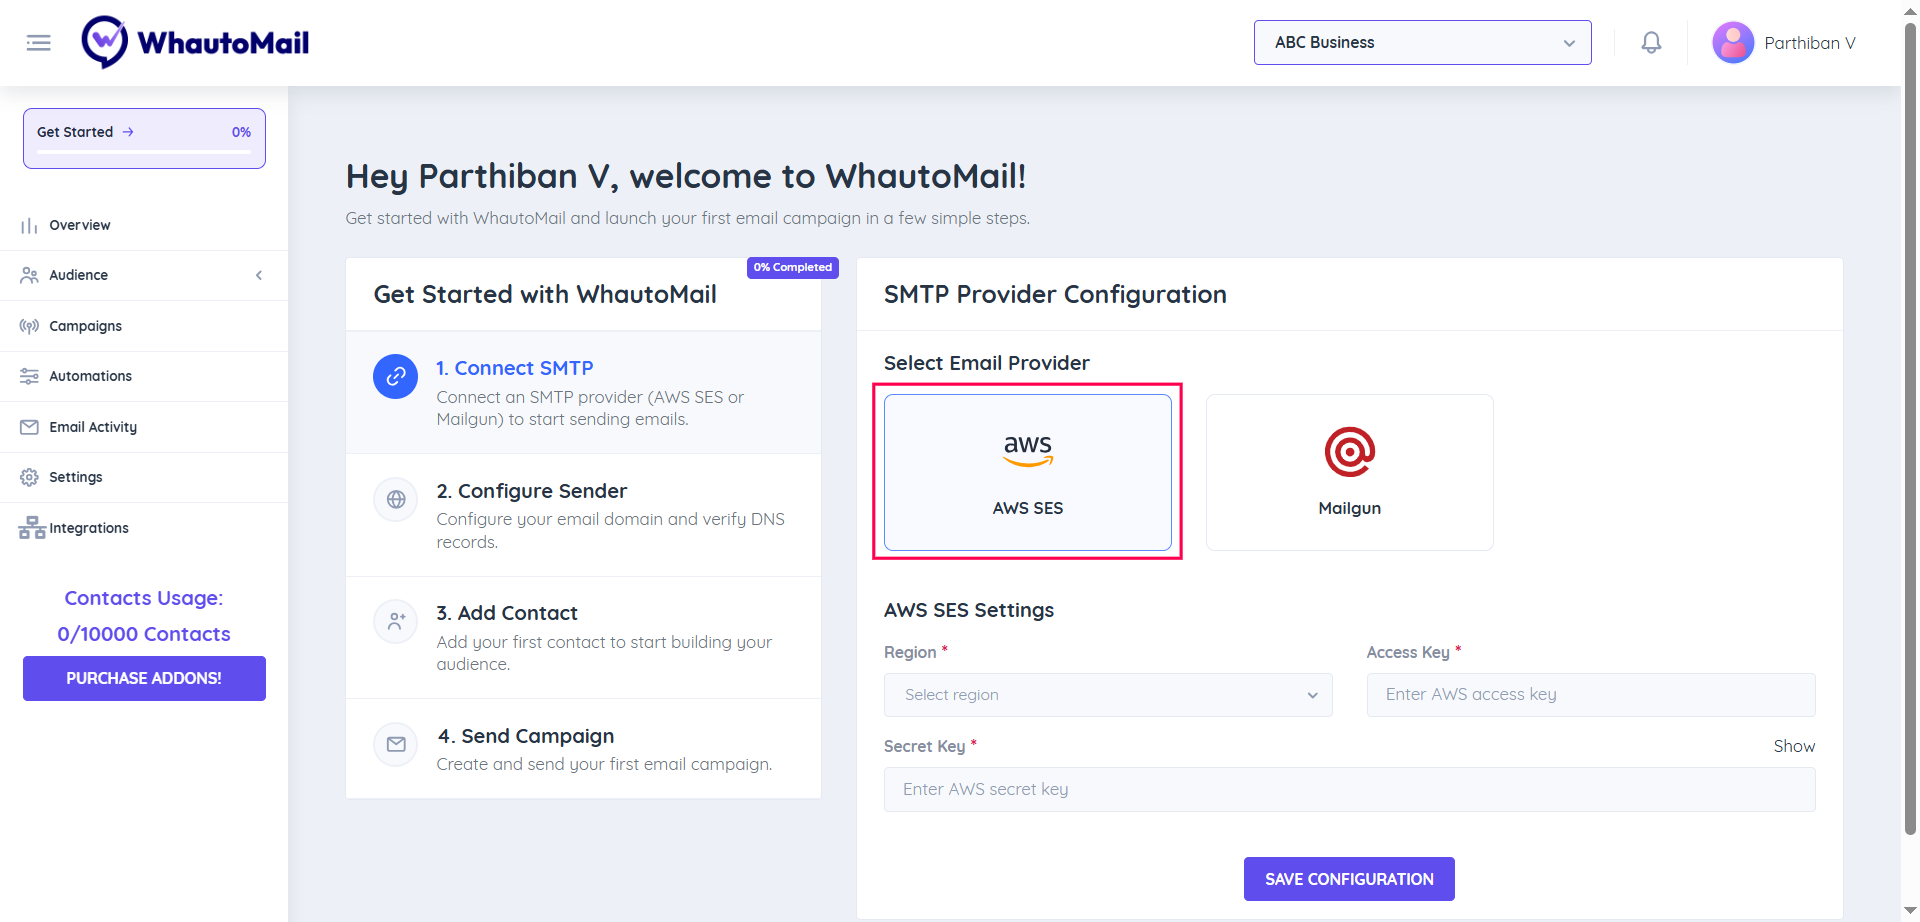The width and height of the screenshot is (1920, 922).
Task: Click the Purchase Addons button
Action: coord(144,678)
